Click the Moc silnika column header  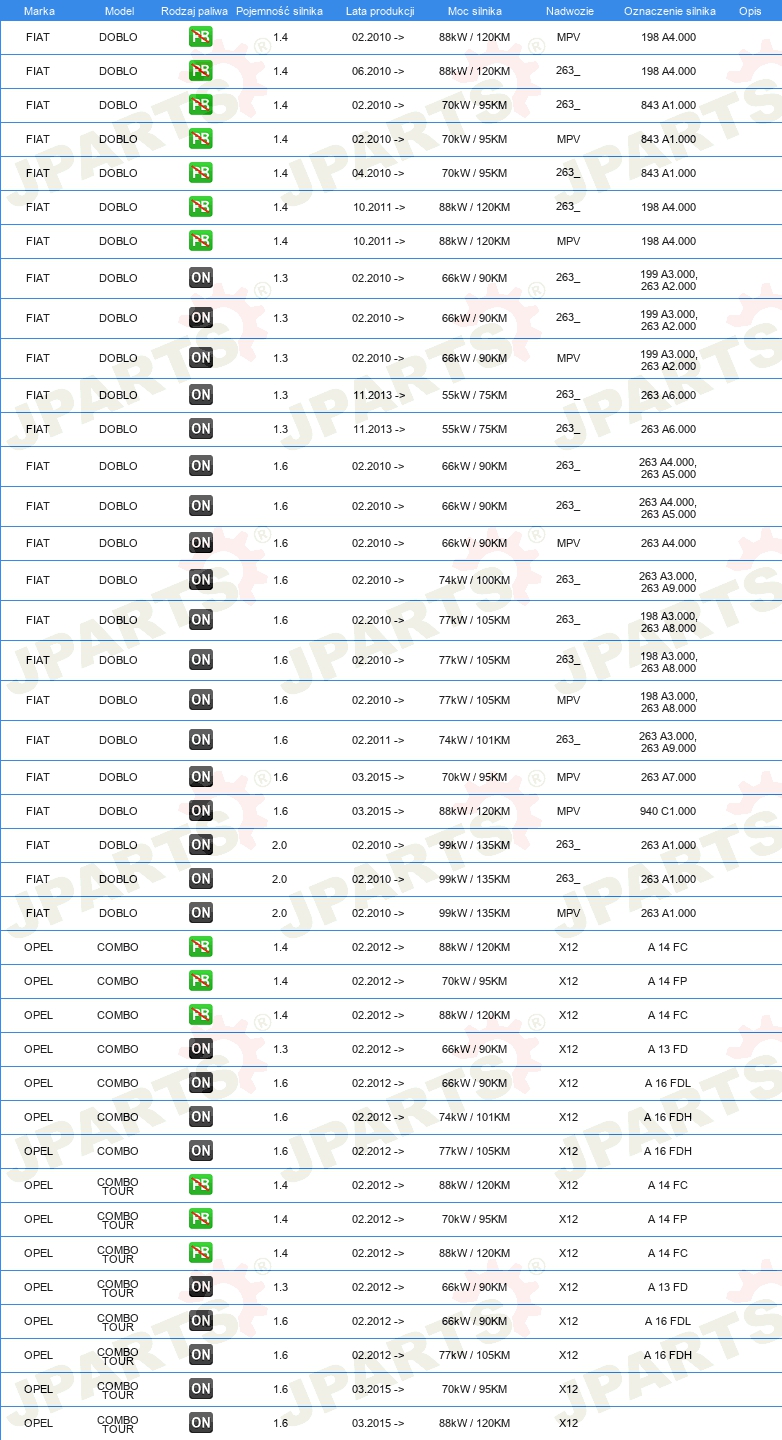click(475, 11)
